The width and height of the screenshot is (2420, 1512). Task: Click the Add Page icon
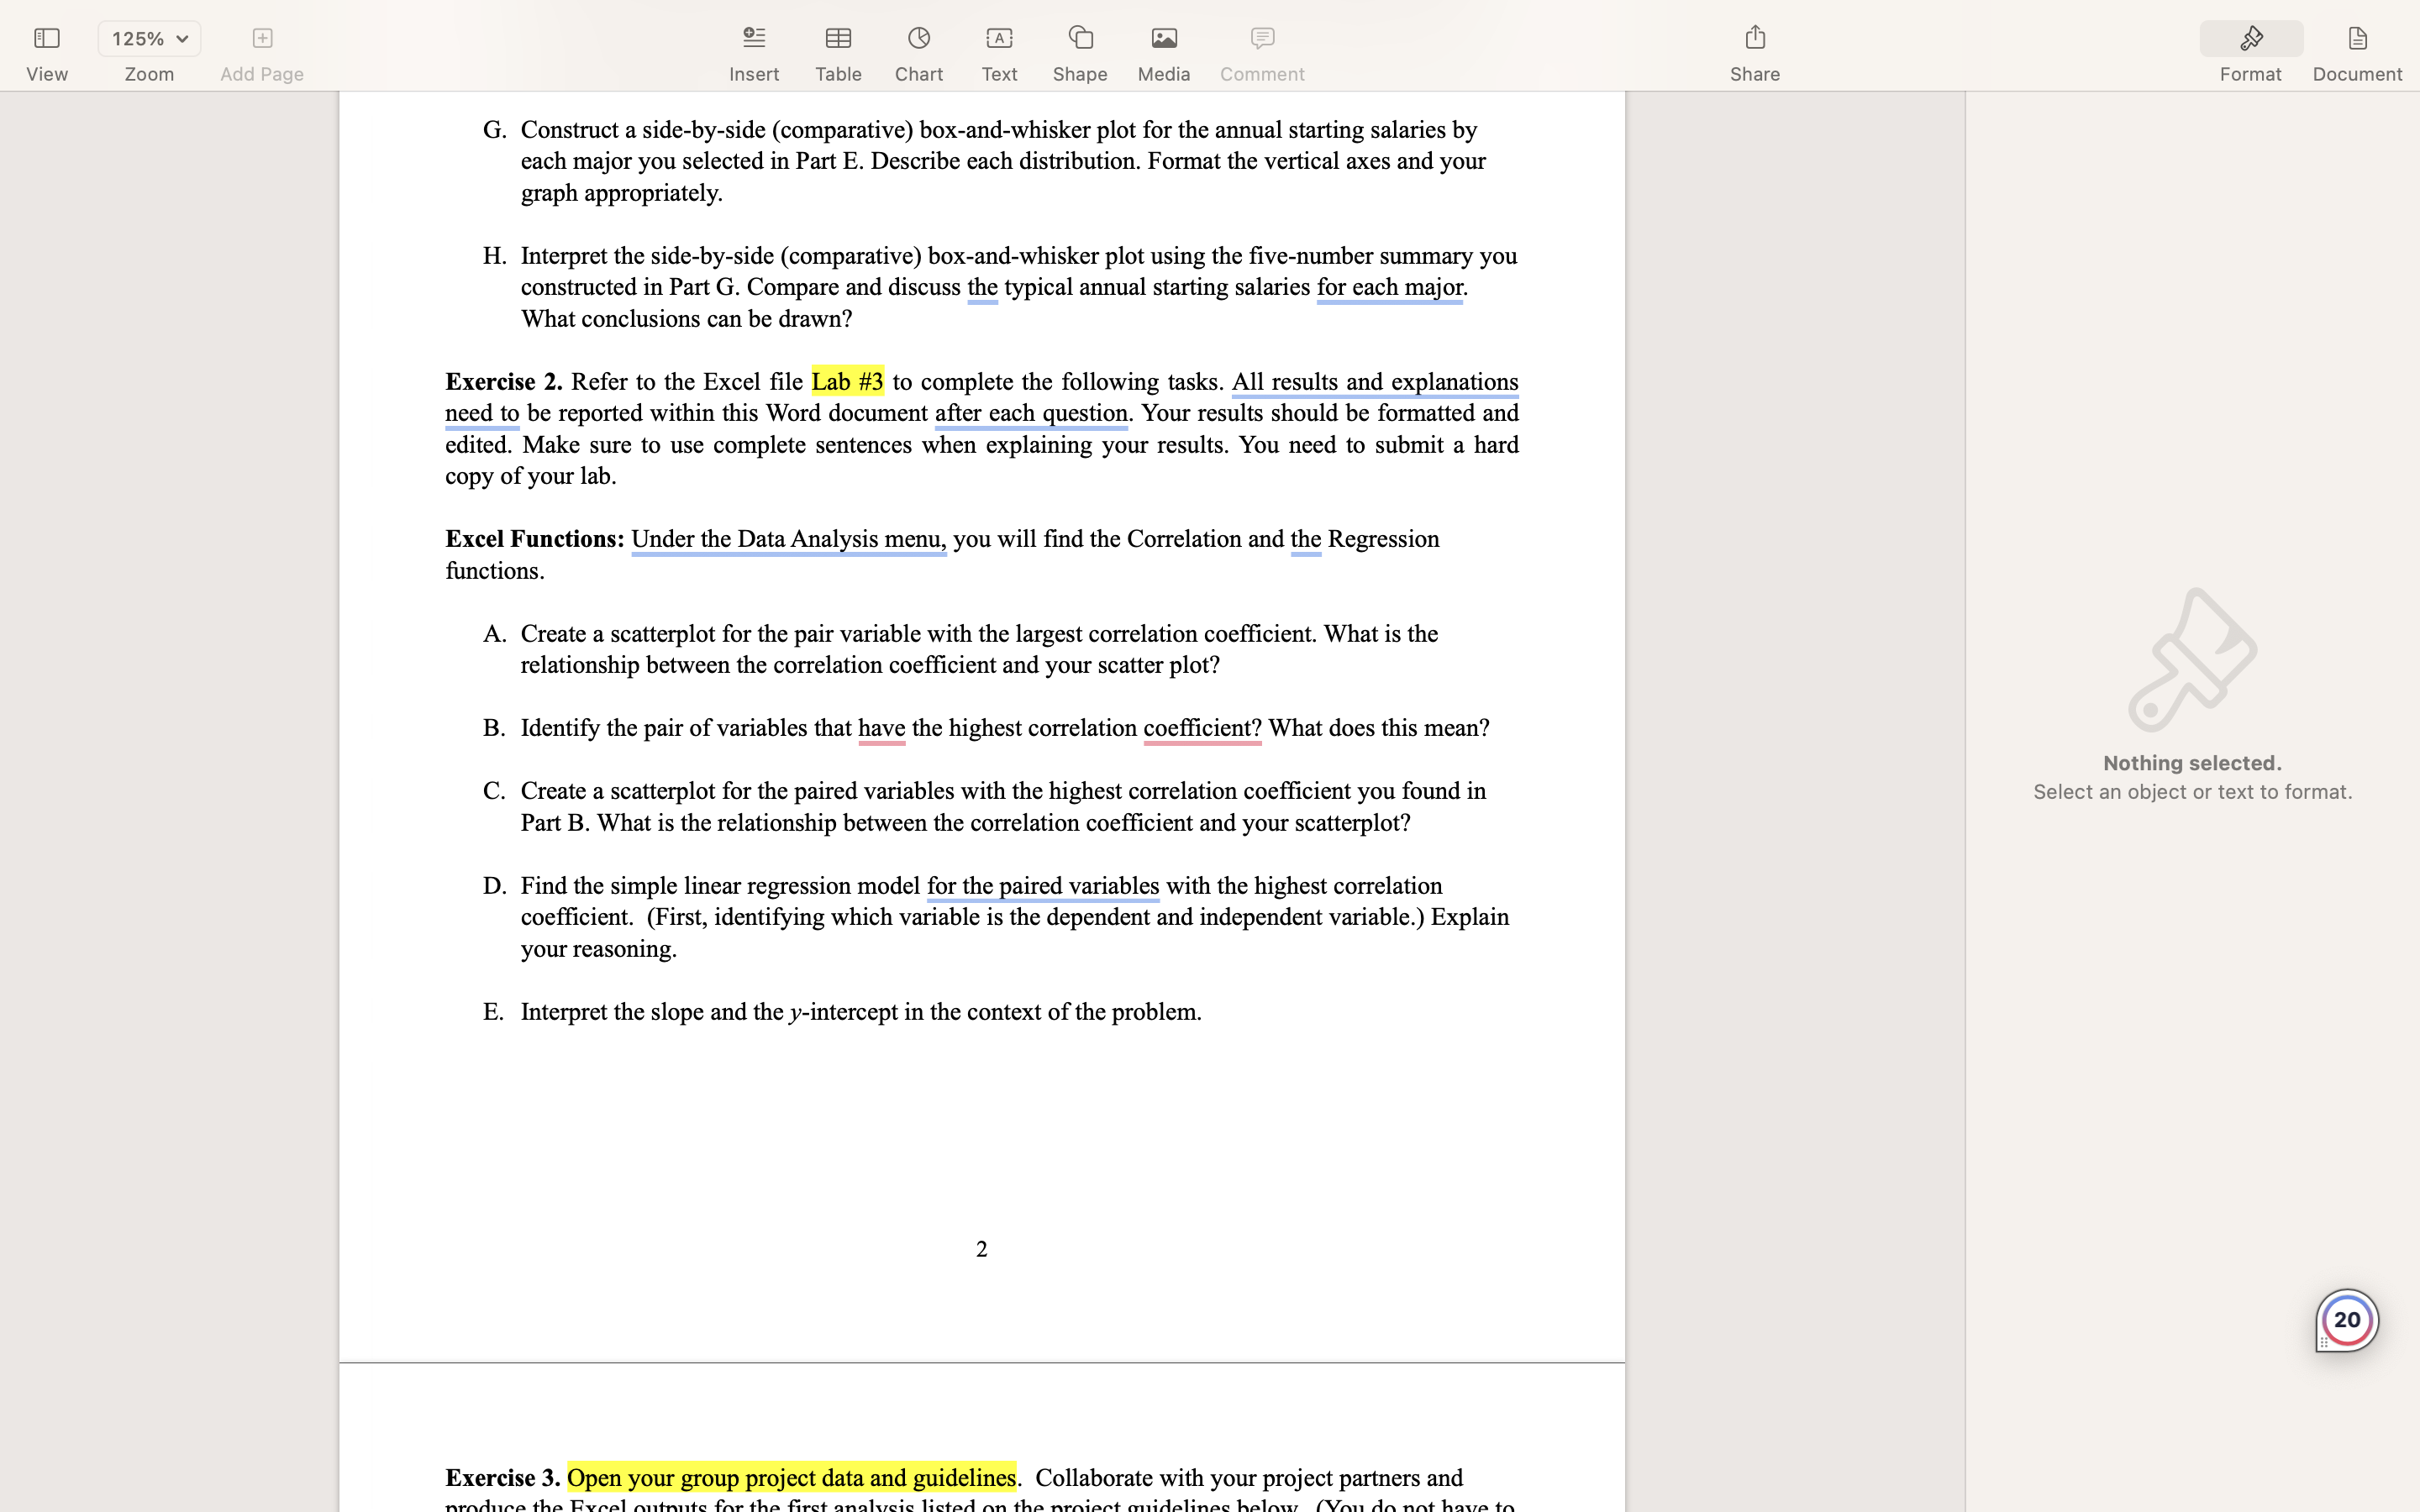[261, 39]
